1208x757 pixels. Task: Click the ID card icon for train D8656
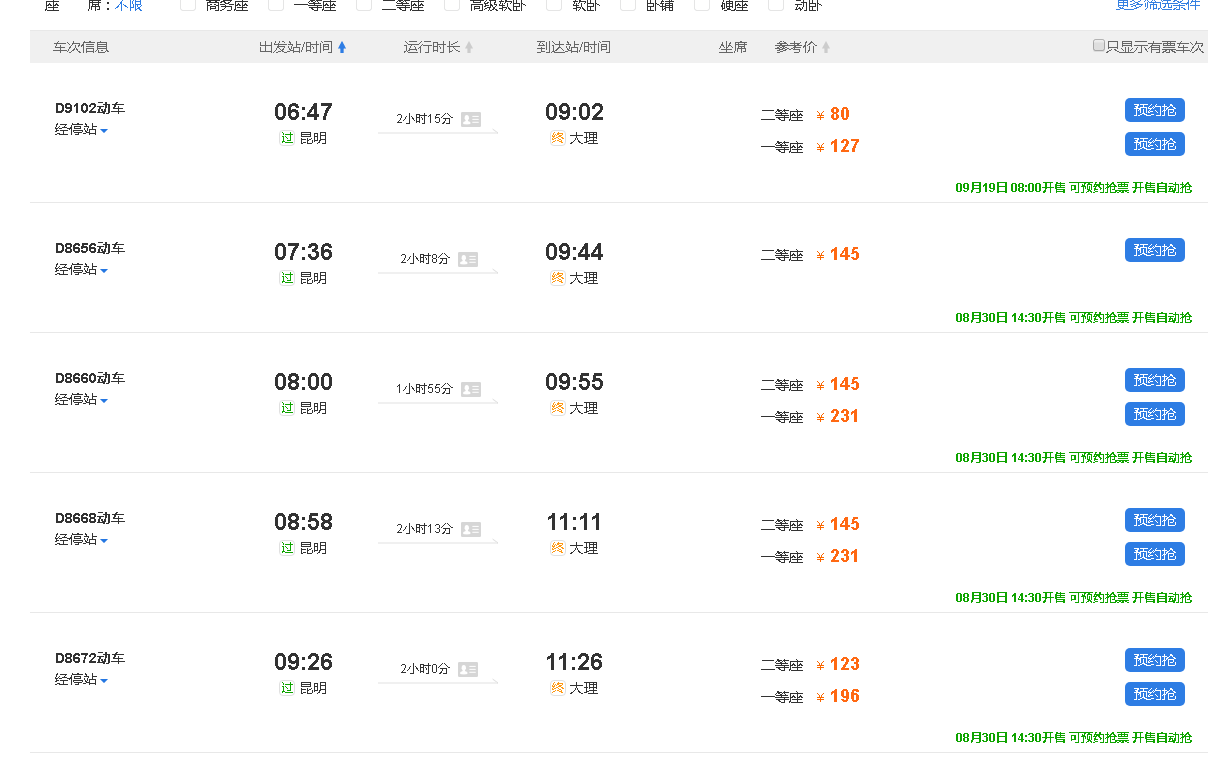(468, 259)
